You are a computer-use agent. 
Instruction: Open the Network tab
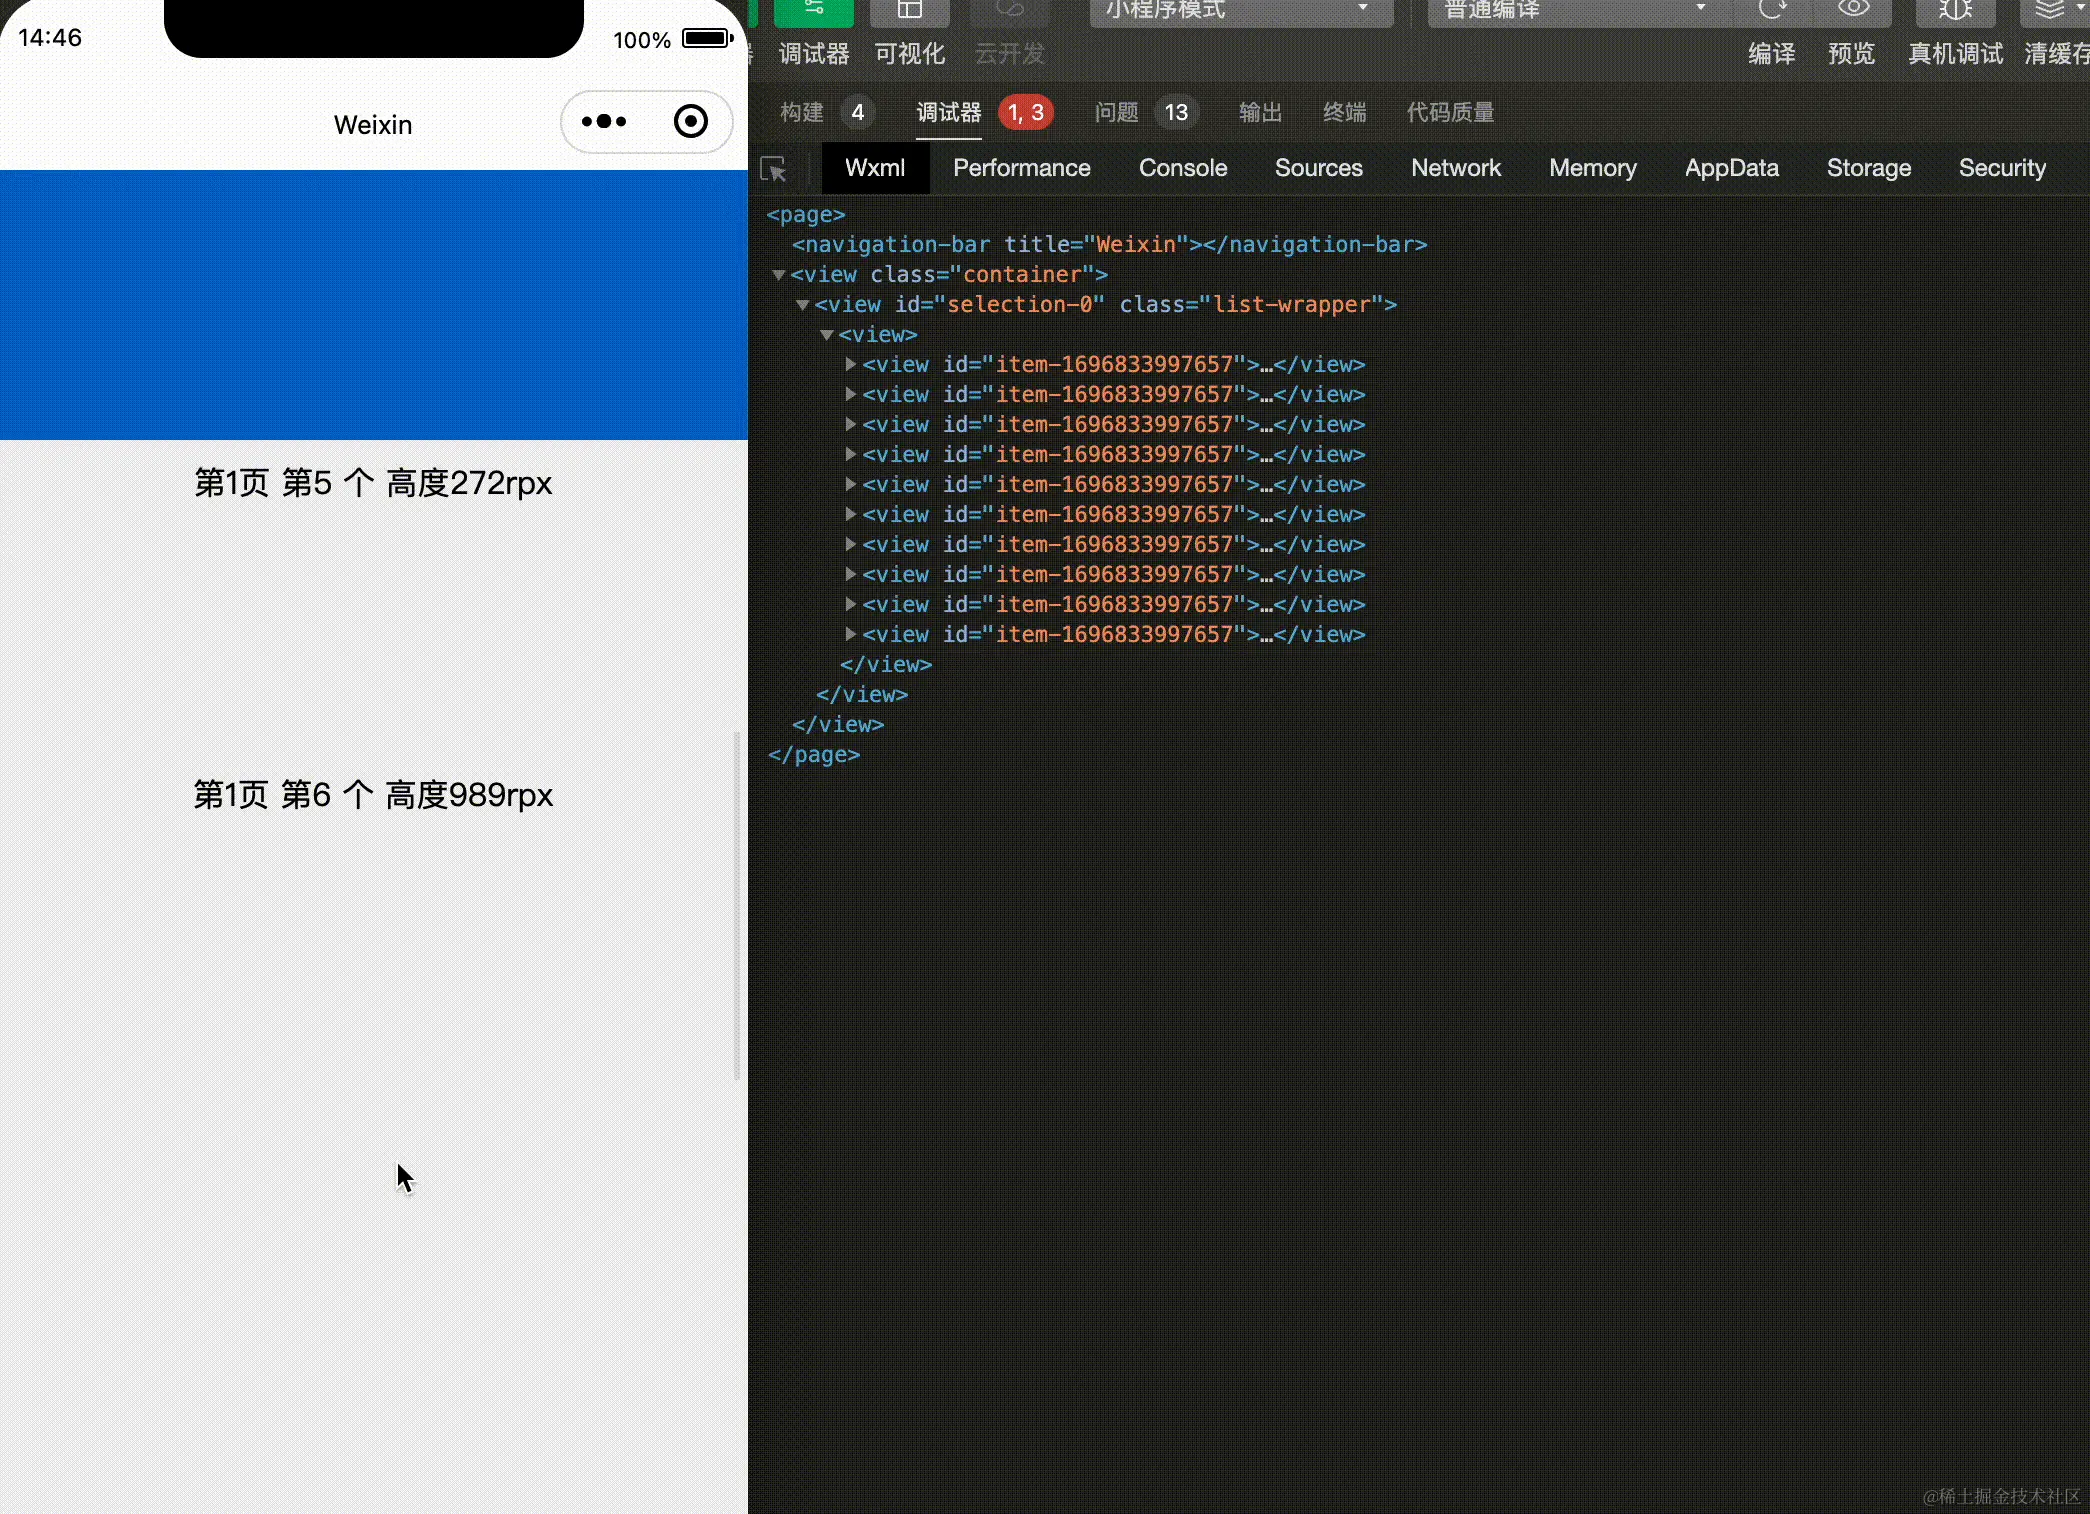[x=1455, y=168]
